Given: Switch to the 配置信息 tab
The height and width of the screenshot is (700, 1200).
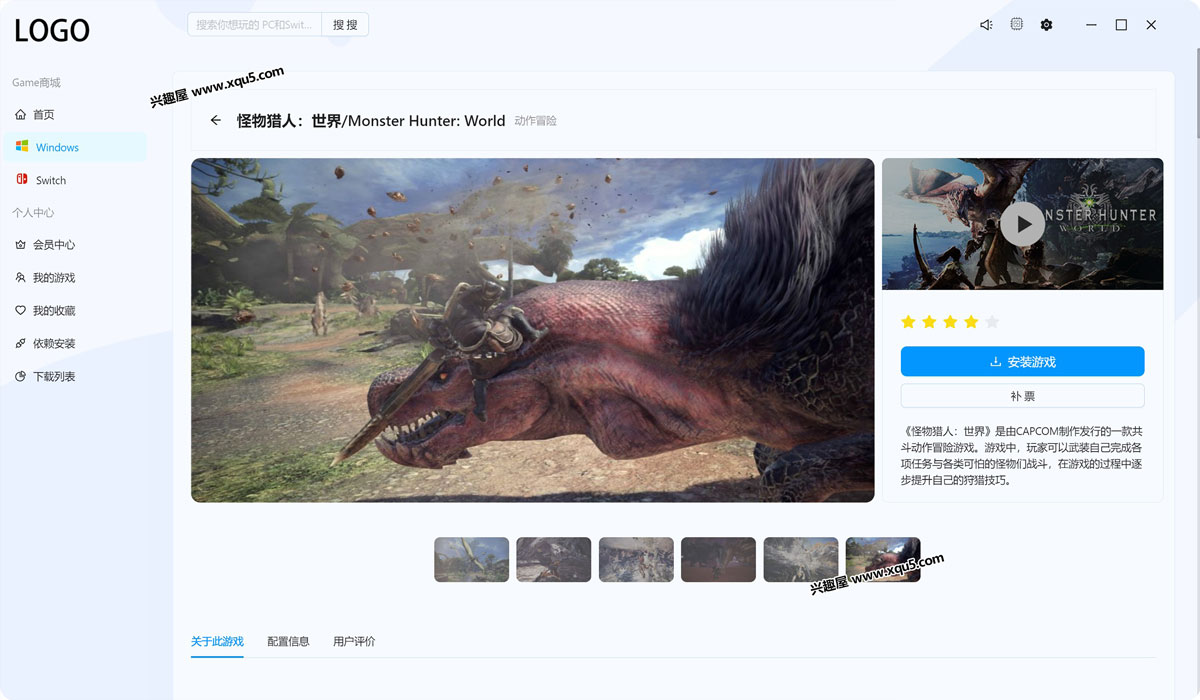Looking at the screenshot, I should click(x=288, y=642).
